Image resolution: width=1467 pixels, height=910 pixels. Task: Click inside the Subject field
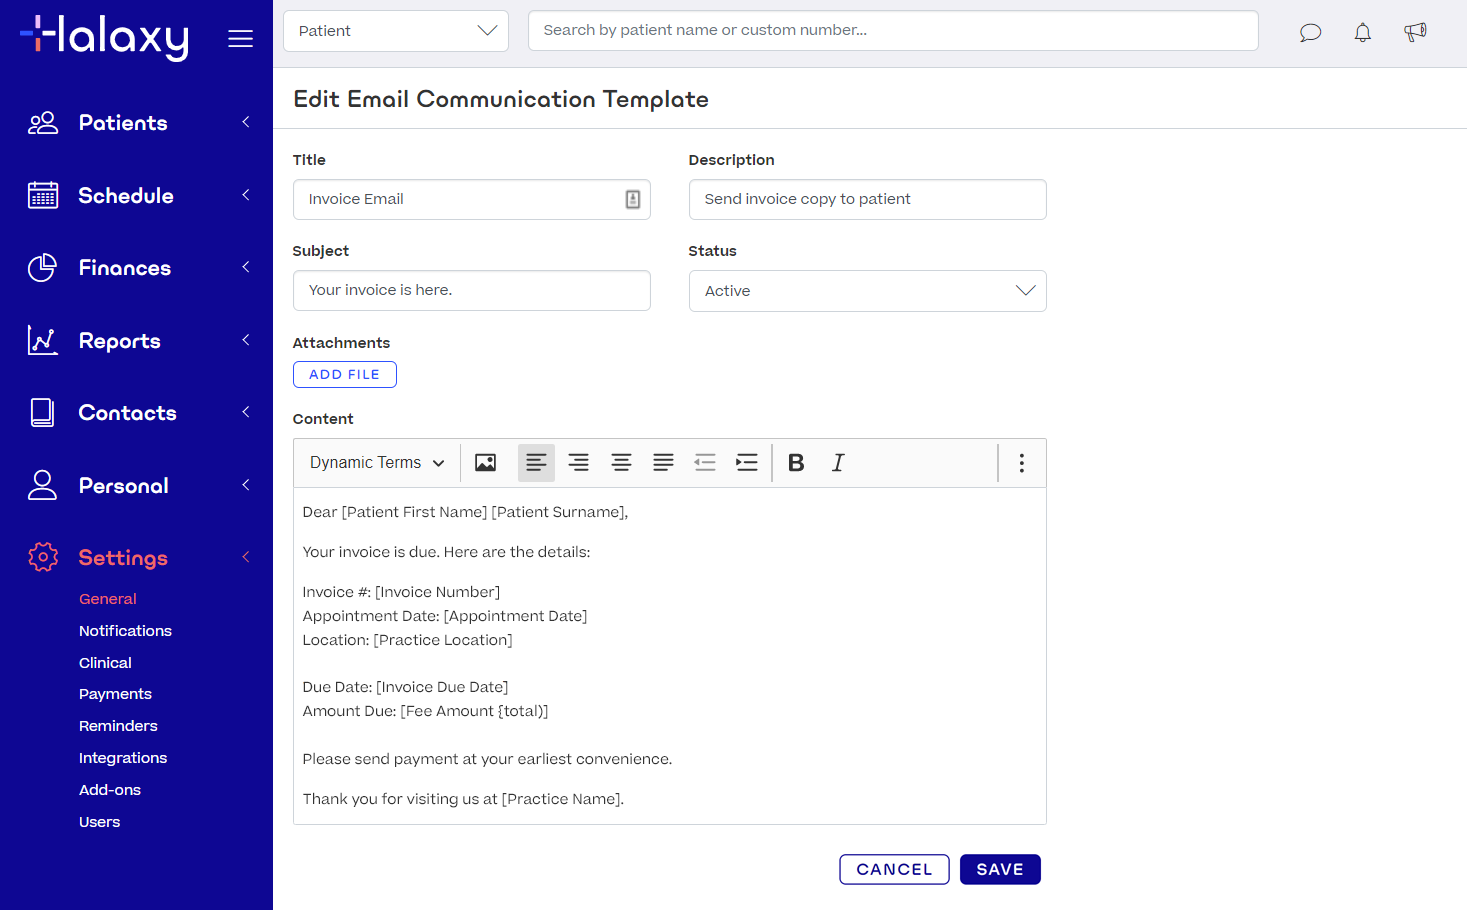[x=471, y=290]
